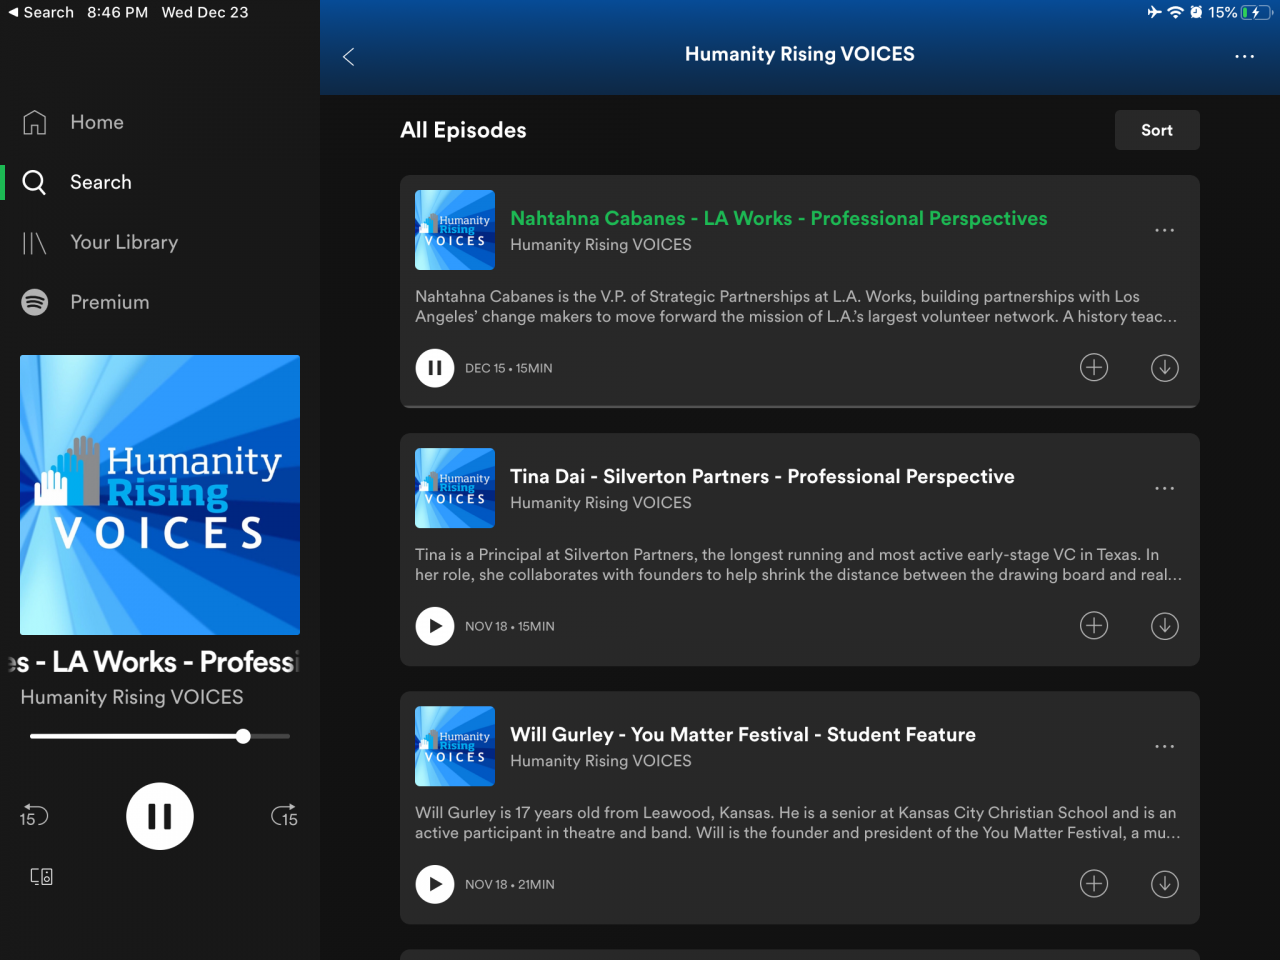Tap the now playing track title in sidebar
1280x960 pixels.
tap(156, 662)
